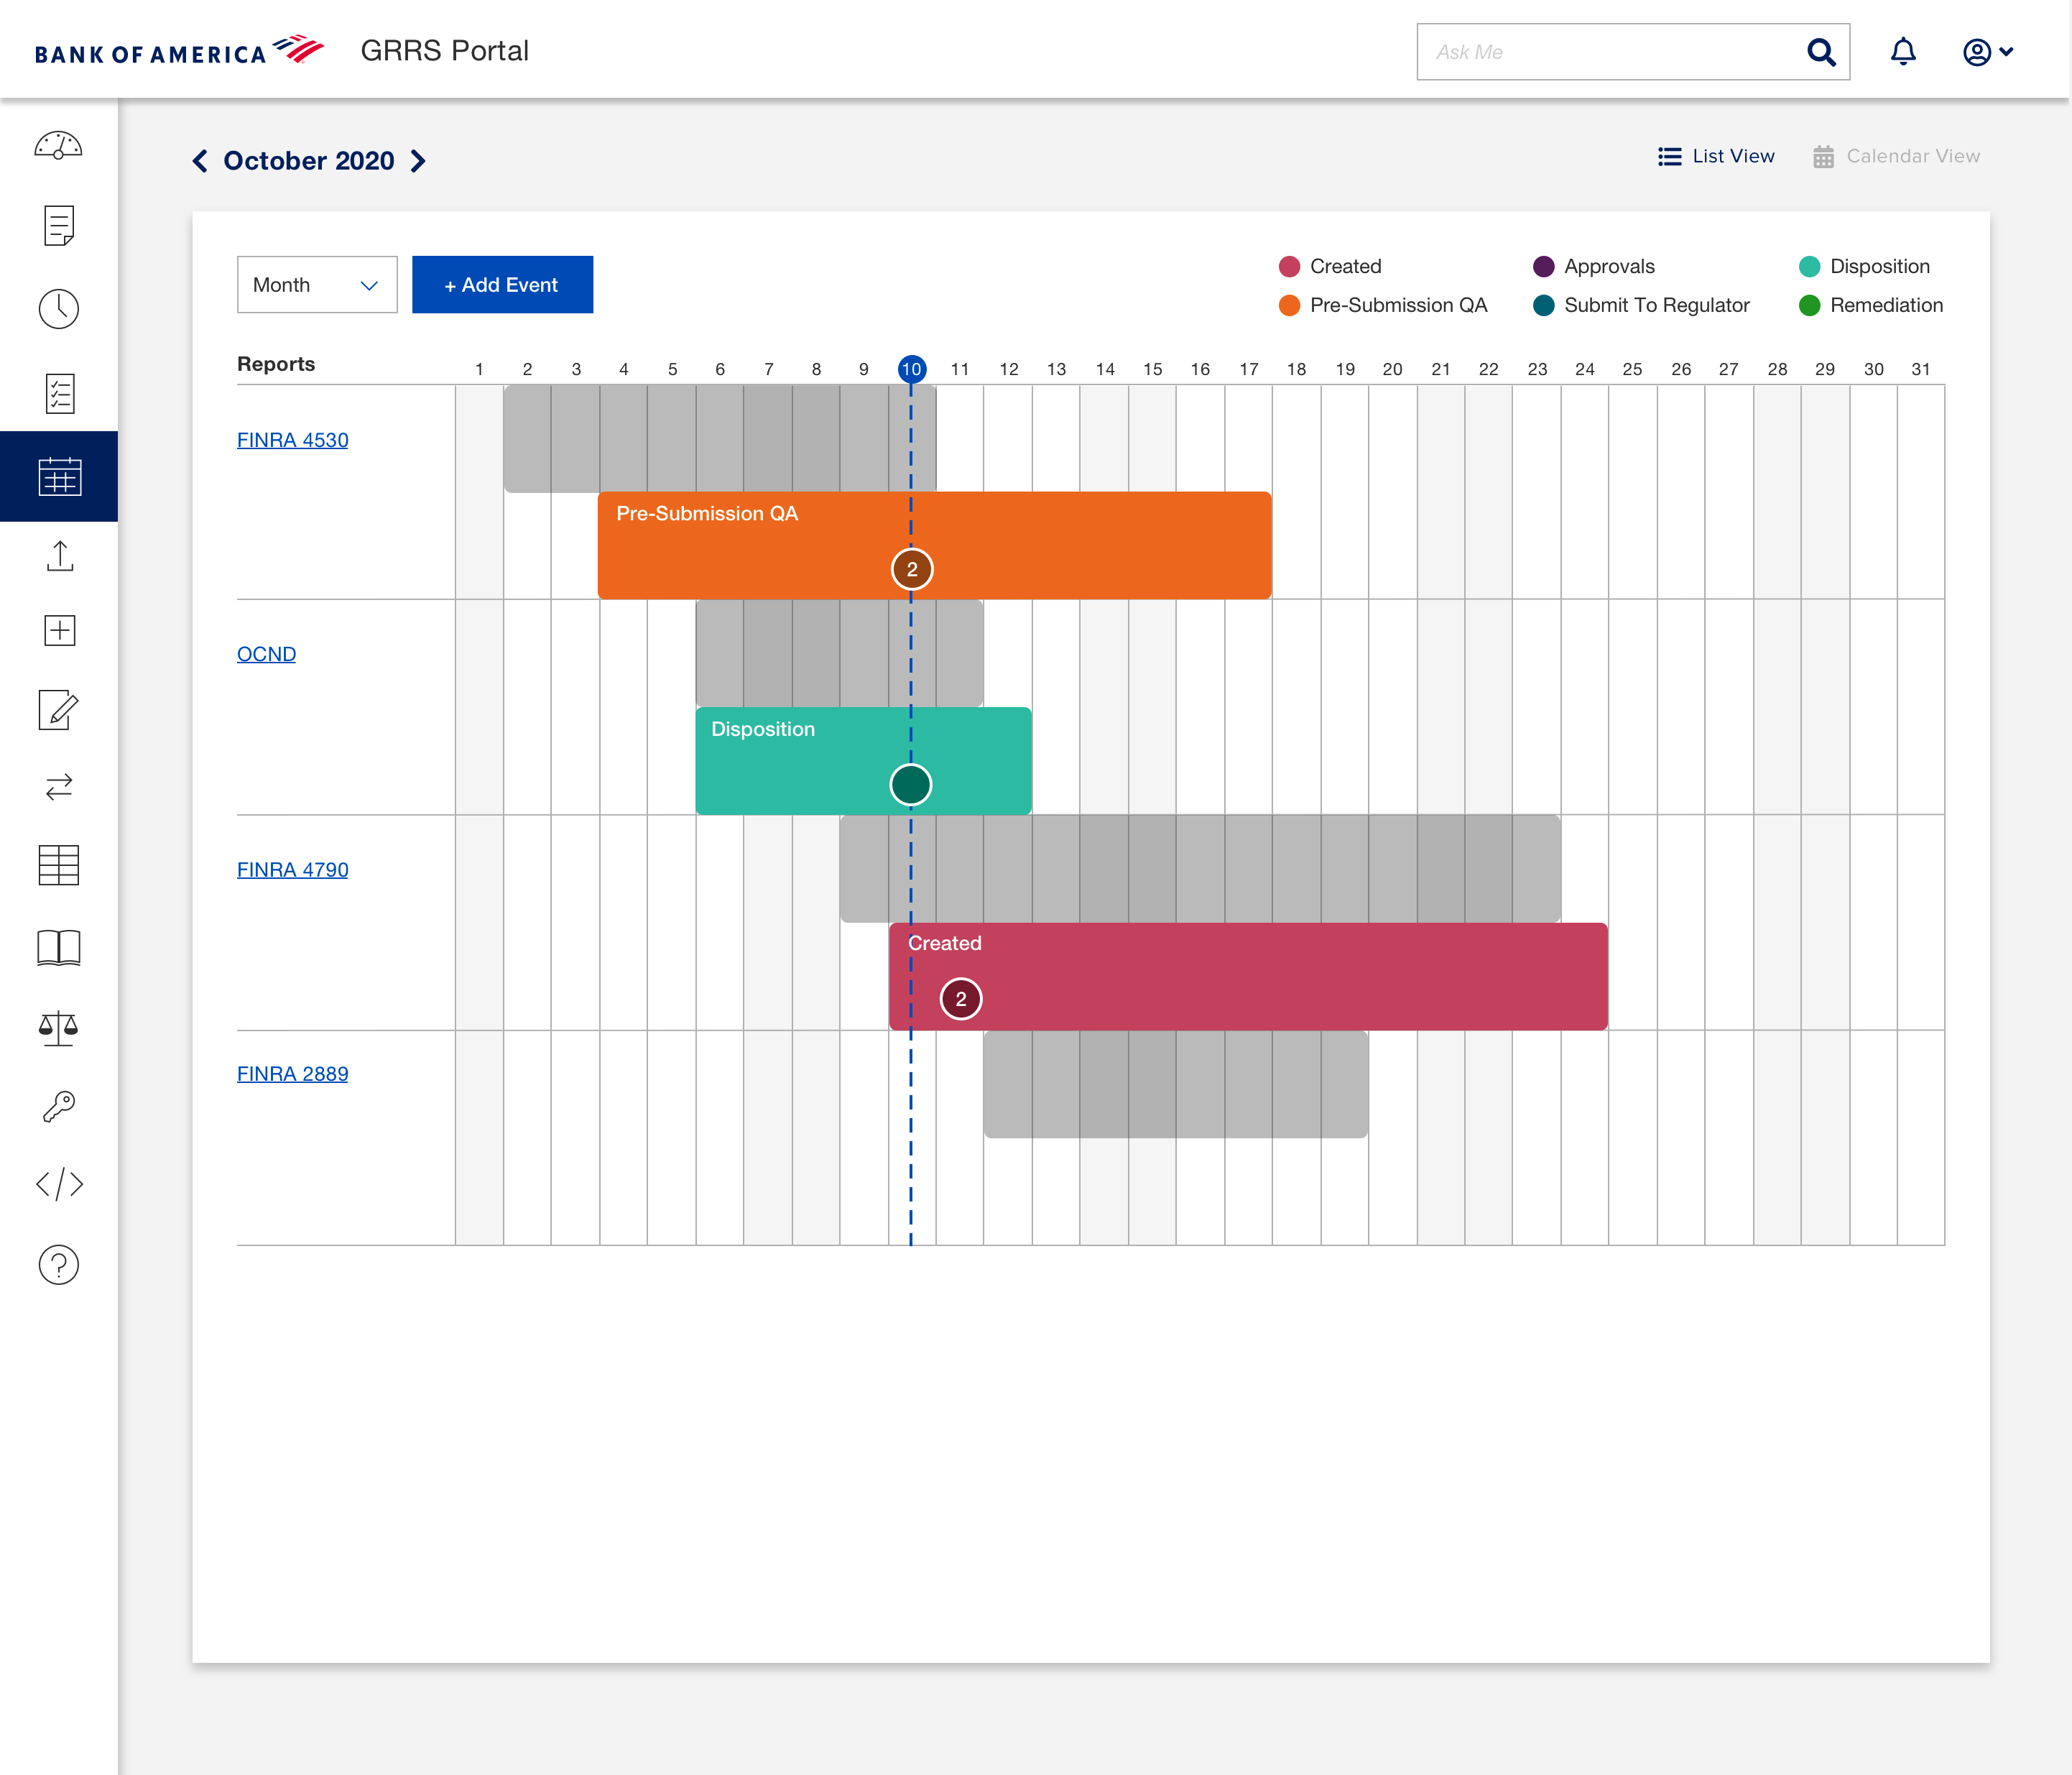Click the upload arrow sidebar icon

58,556
